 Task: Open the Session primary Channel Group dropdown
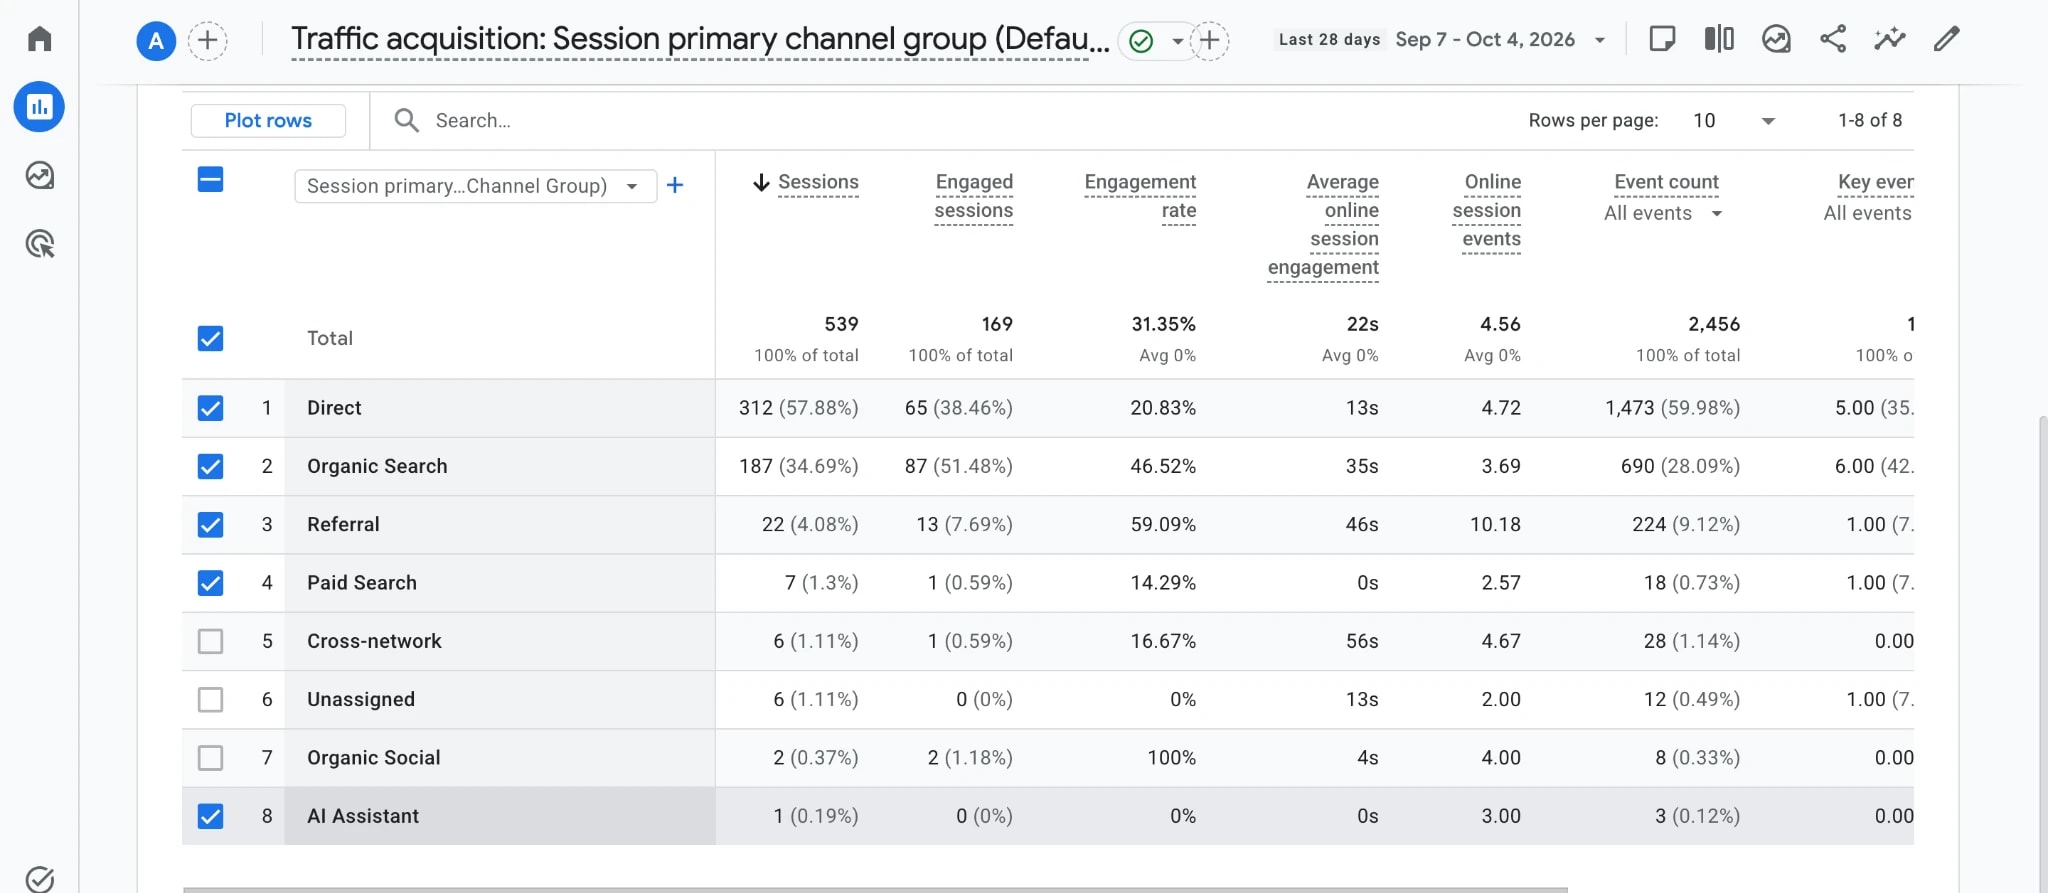(x=475, y=186)
